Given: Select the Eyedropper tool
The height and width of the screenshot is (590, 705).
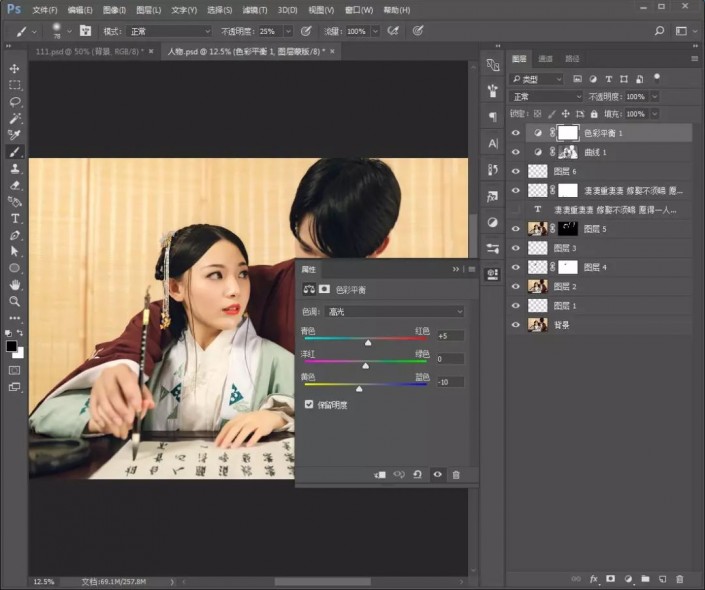Looking at the screenshot, I should pos(14,134).
